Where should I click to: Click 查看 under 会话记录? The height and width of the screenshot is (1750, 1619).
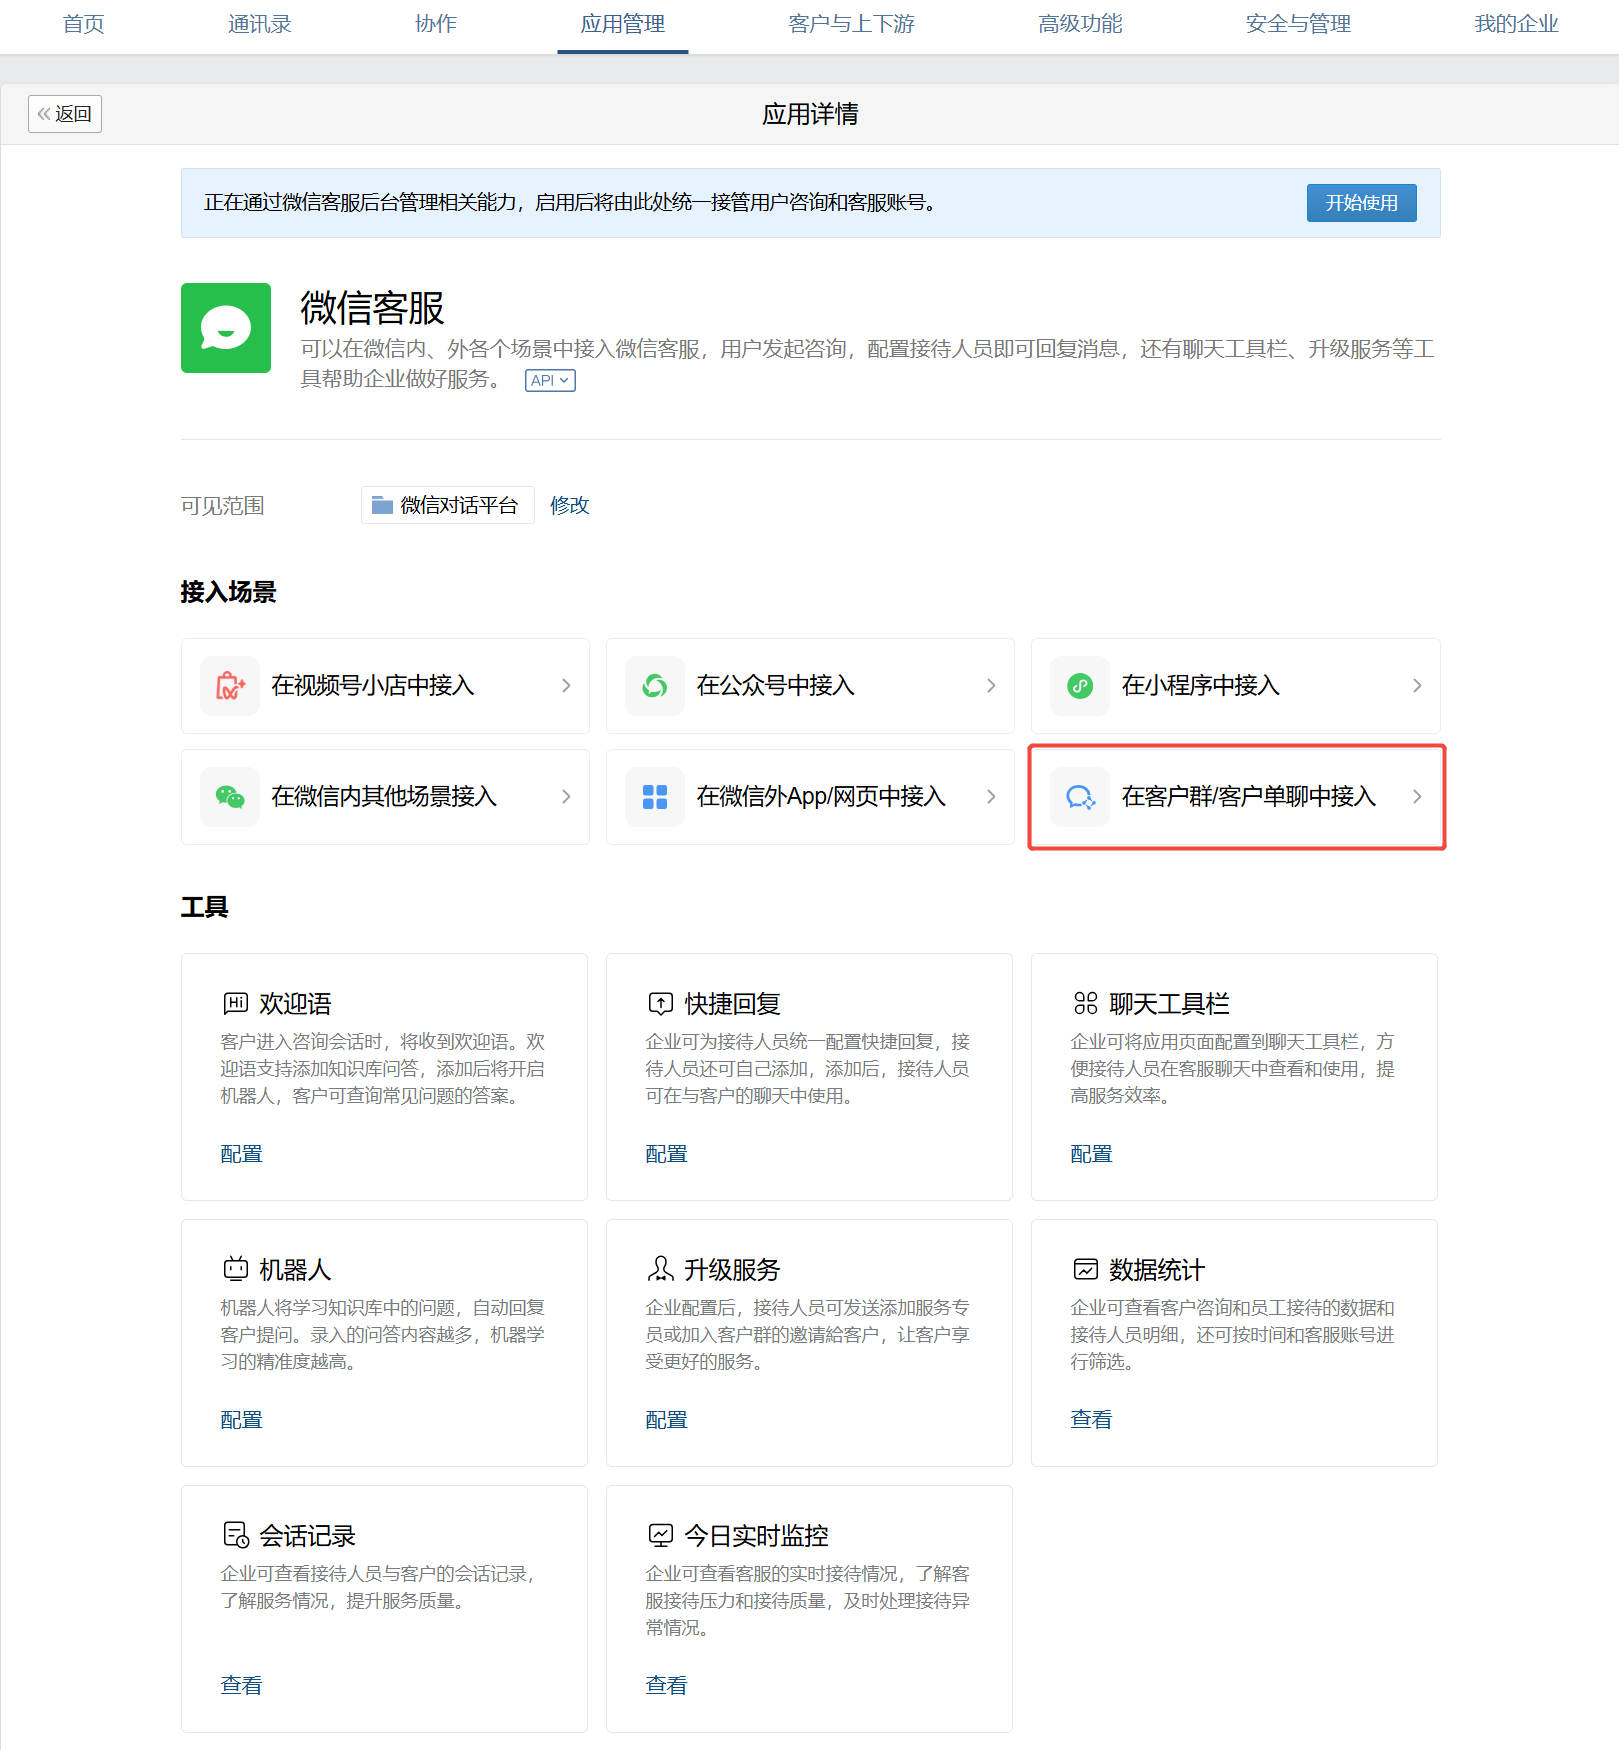[241, 1686]
